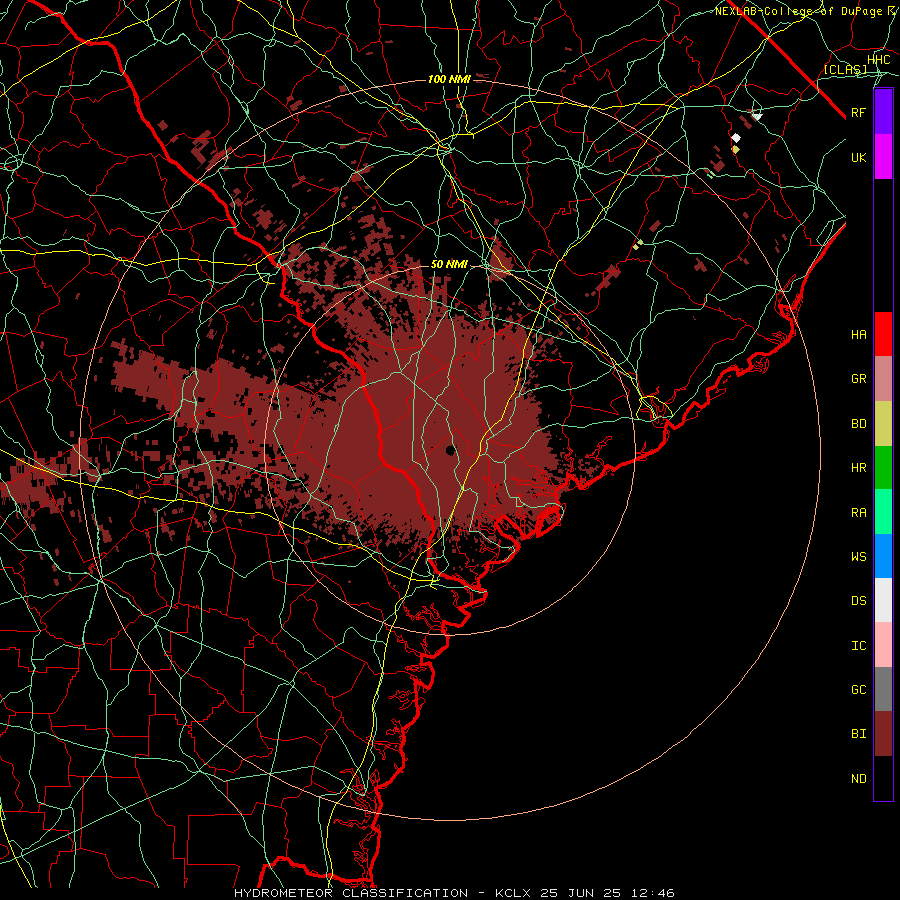Click the WS legend label
This screenshot has height=900, width=900.
(858, 556)
